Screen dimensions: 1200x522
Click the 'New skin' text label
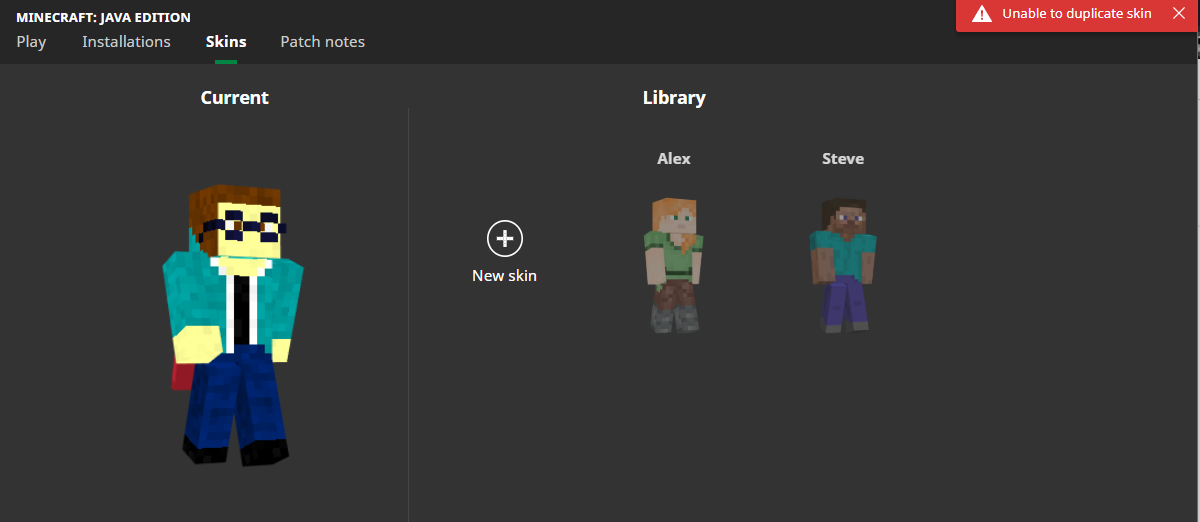(504, 275)
